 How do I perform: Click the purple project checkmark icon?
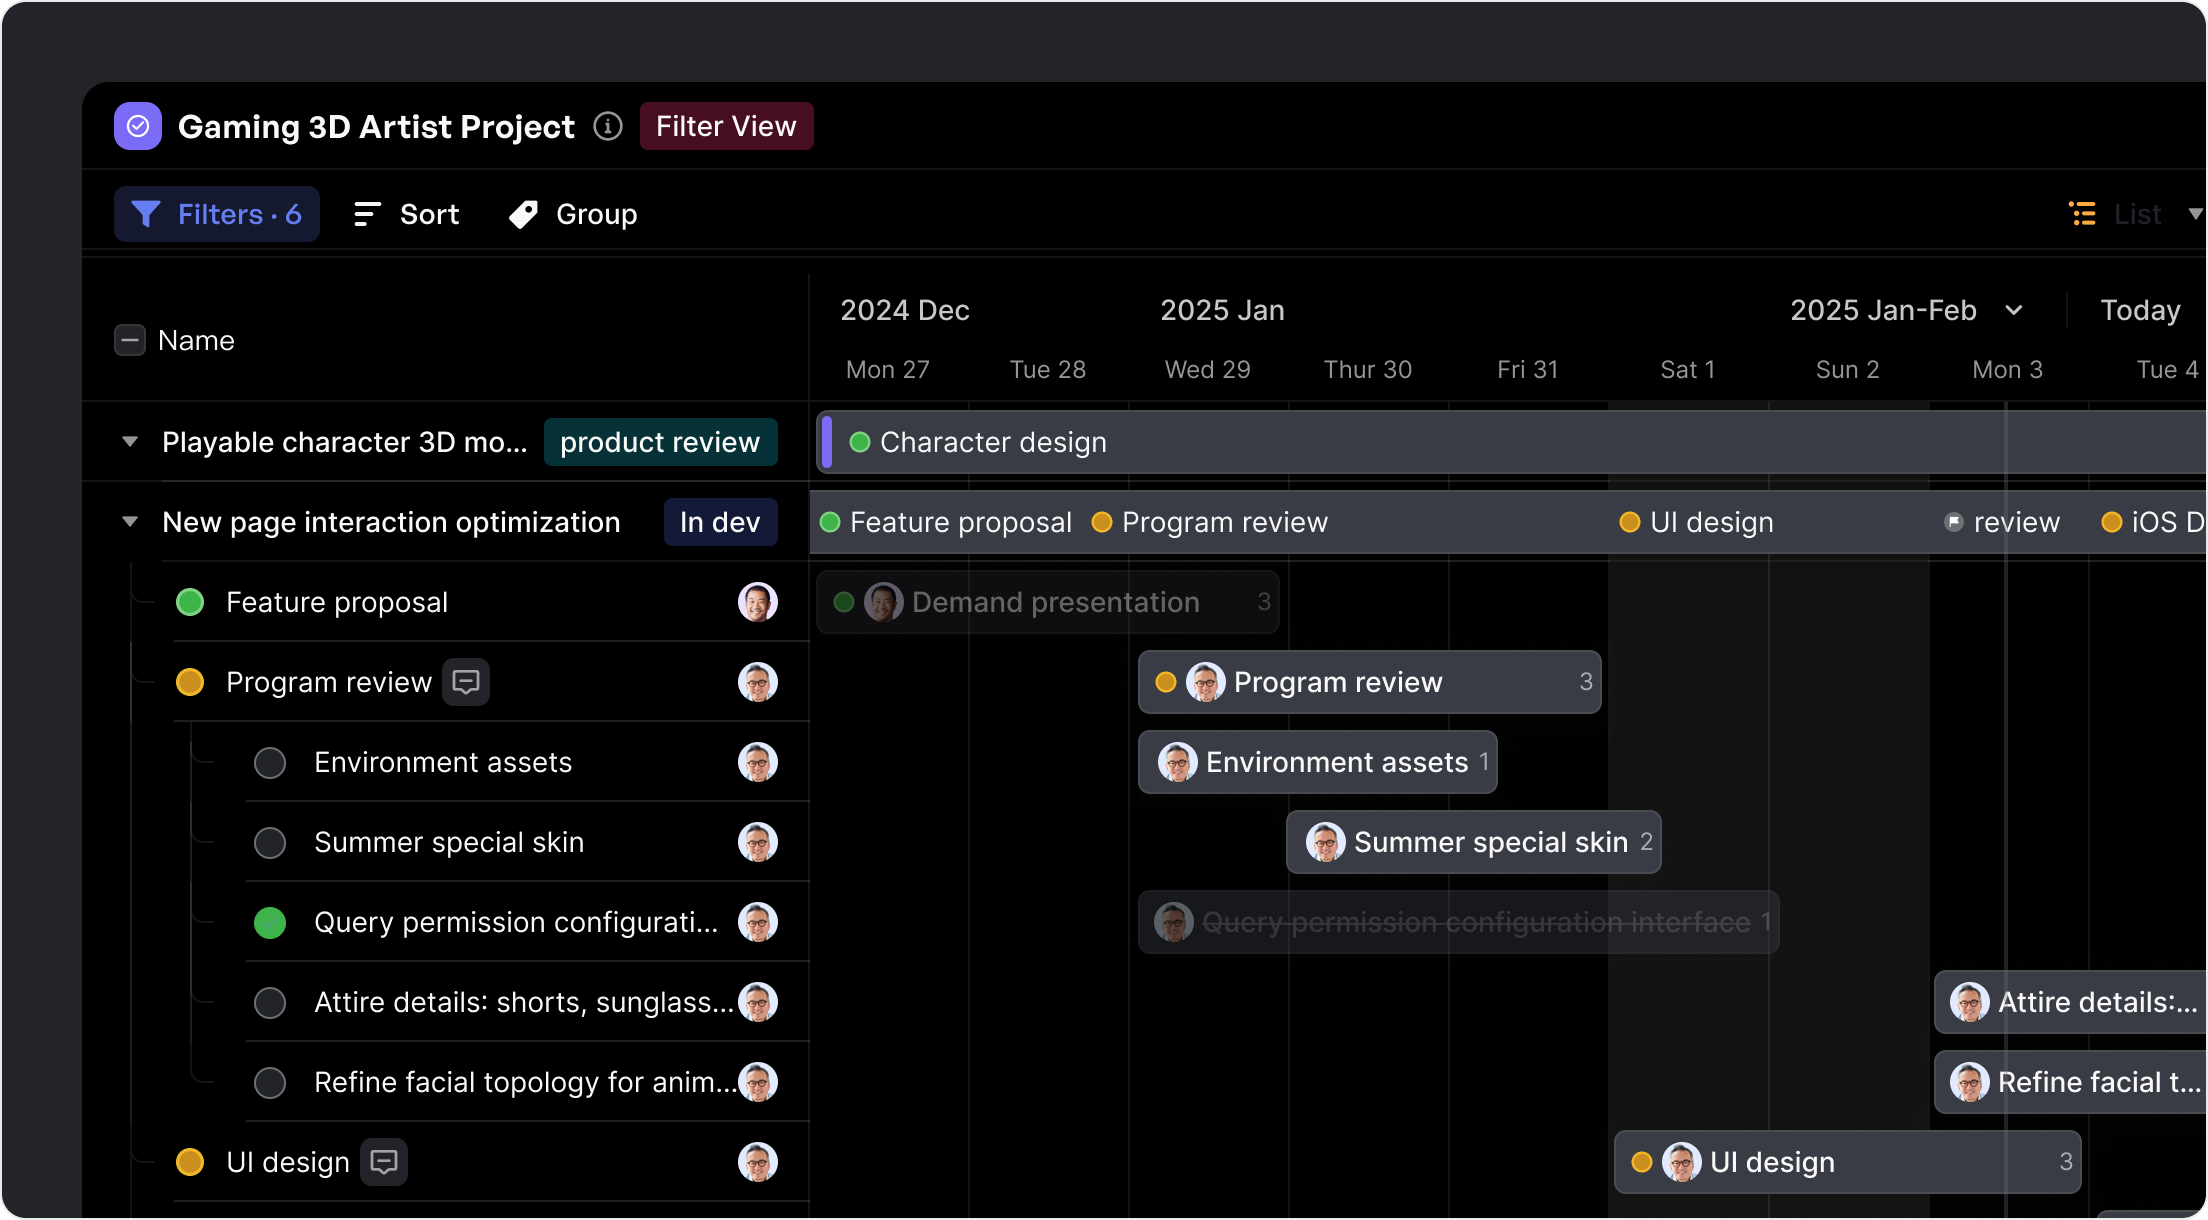(x=138, y=126)
